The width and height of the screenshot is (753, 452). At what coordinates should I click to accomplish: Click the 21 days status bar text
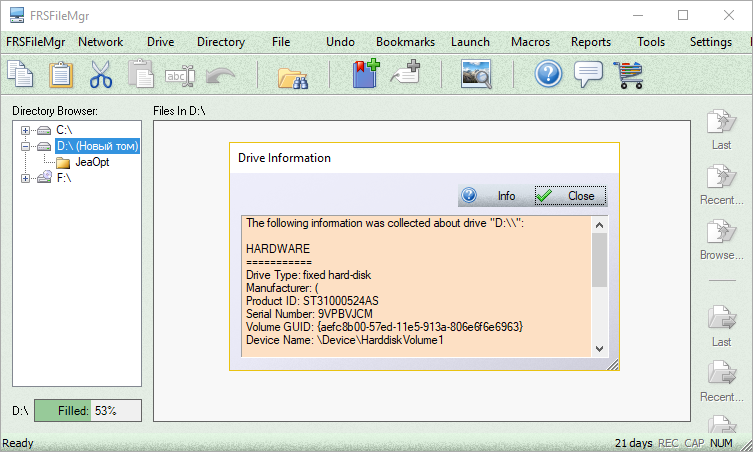(x=633, y=443)
